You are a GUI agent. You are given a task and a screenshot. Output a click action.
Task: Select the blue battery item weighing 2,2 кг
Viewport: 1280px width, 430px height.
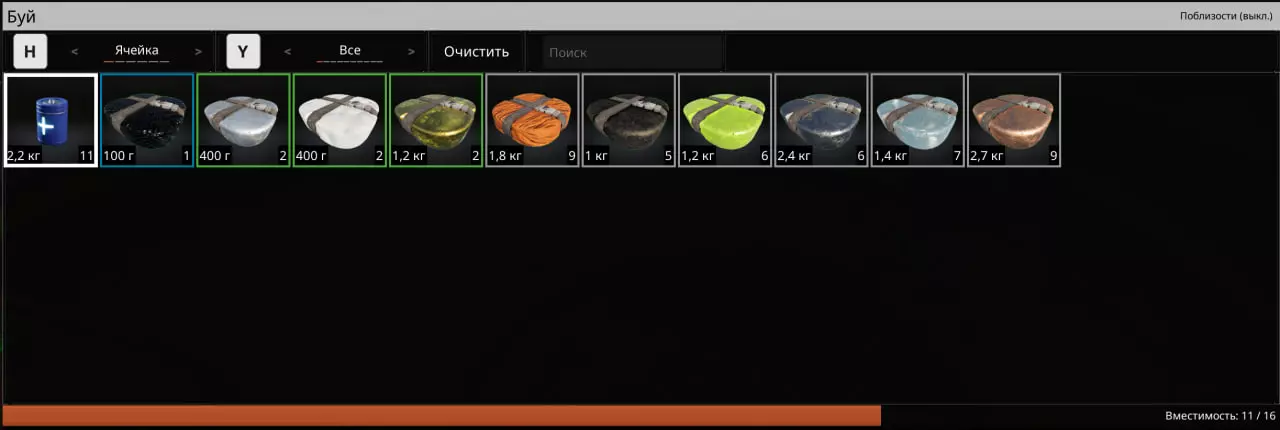point(51,120)
